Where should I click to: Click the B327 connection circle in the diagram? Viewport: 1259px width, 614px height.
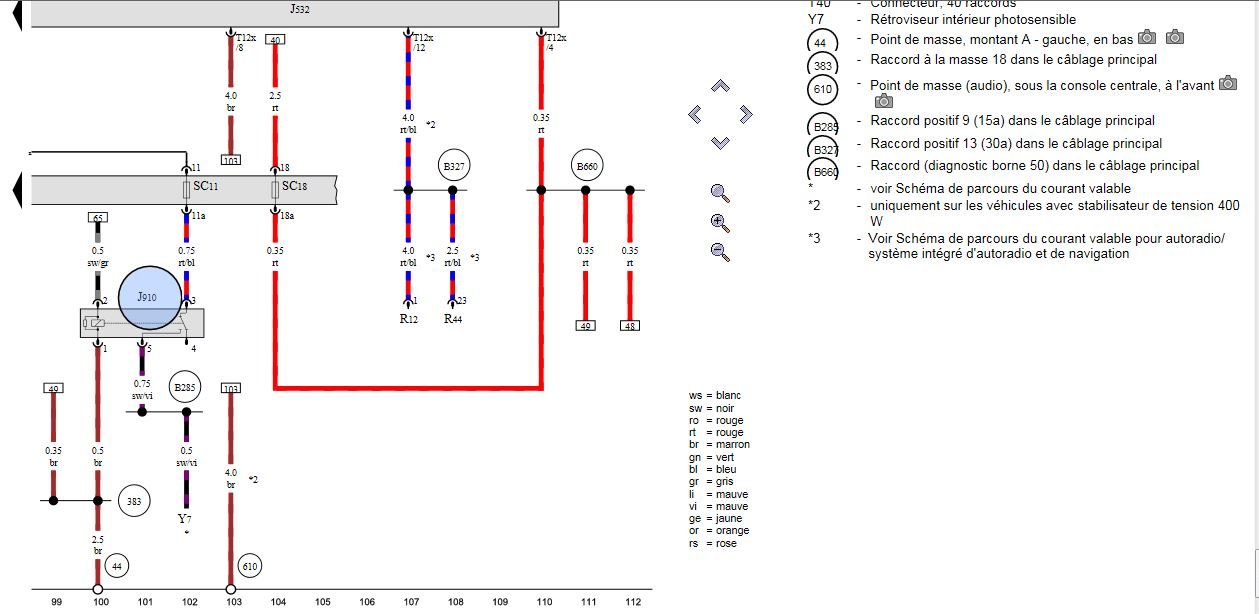(455, 165)
